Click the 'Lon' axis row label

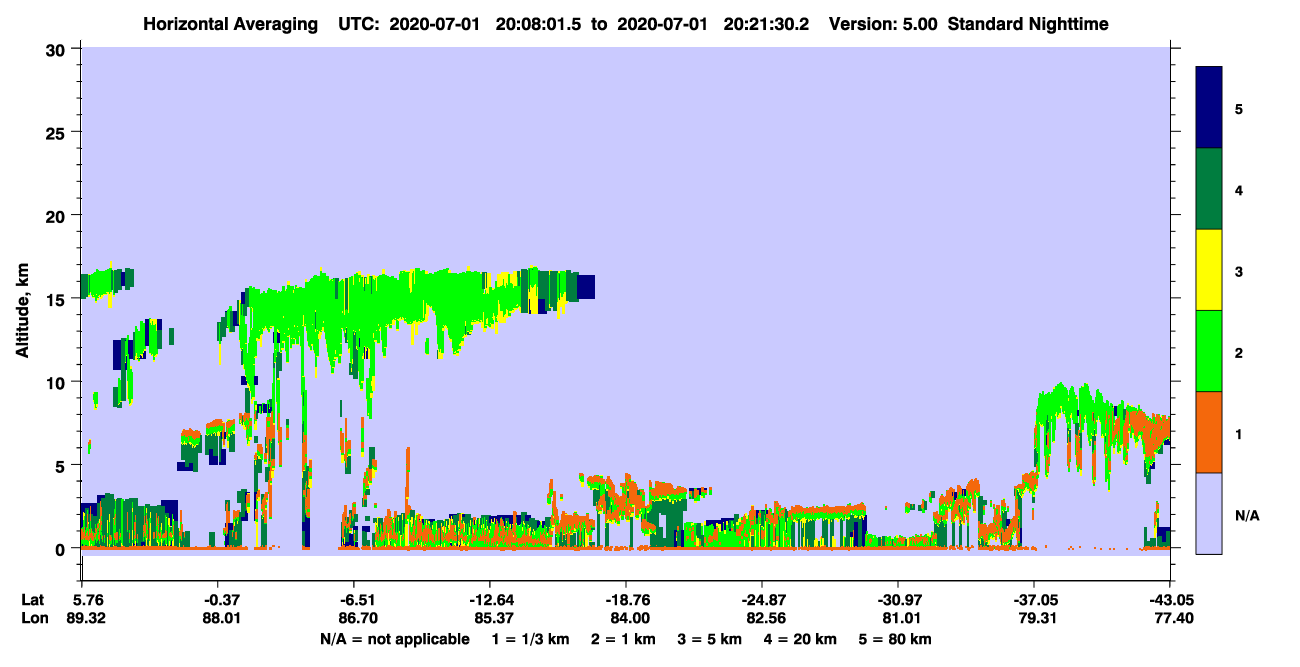click(x=33, y=618)
